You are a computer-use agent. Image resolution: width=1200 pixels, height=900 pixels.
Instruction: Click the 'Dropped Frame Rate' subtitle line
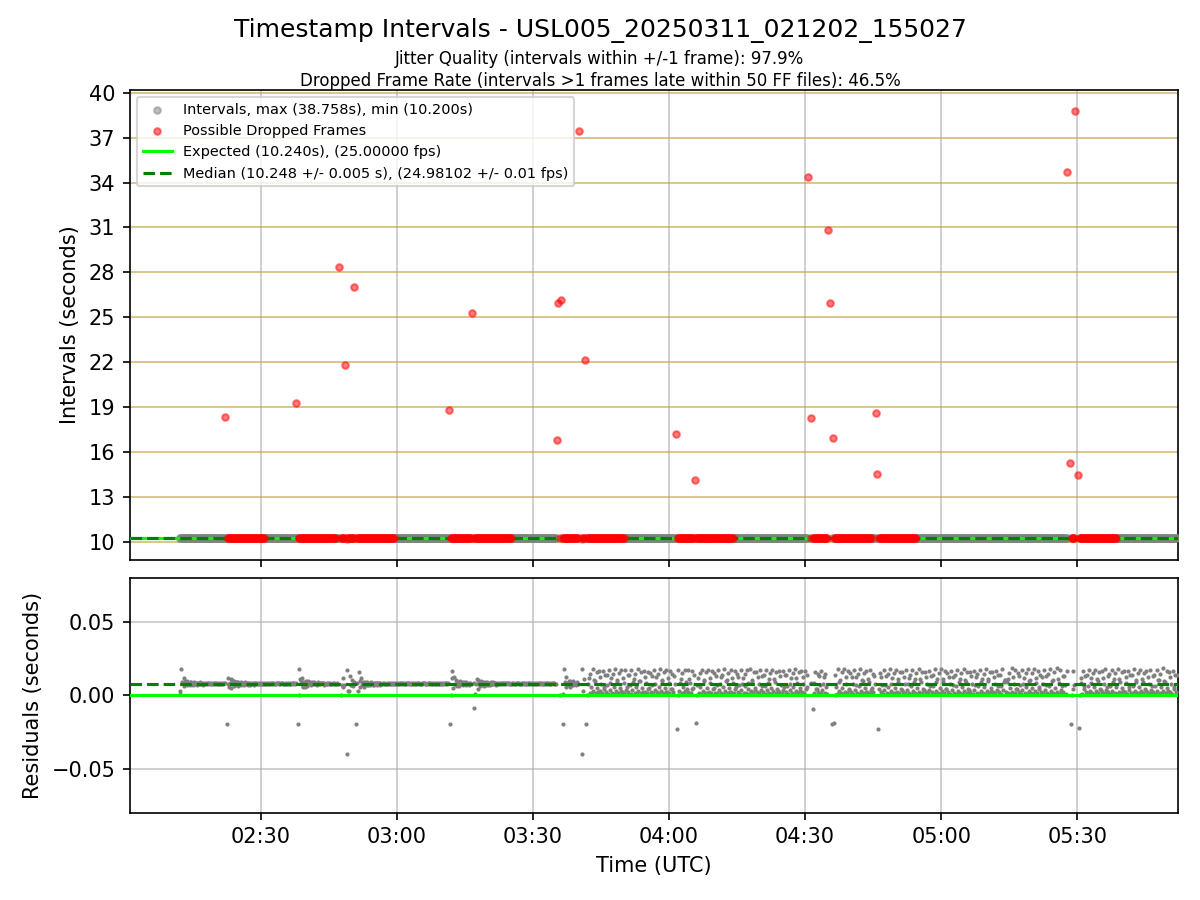point(600,80)
